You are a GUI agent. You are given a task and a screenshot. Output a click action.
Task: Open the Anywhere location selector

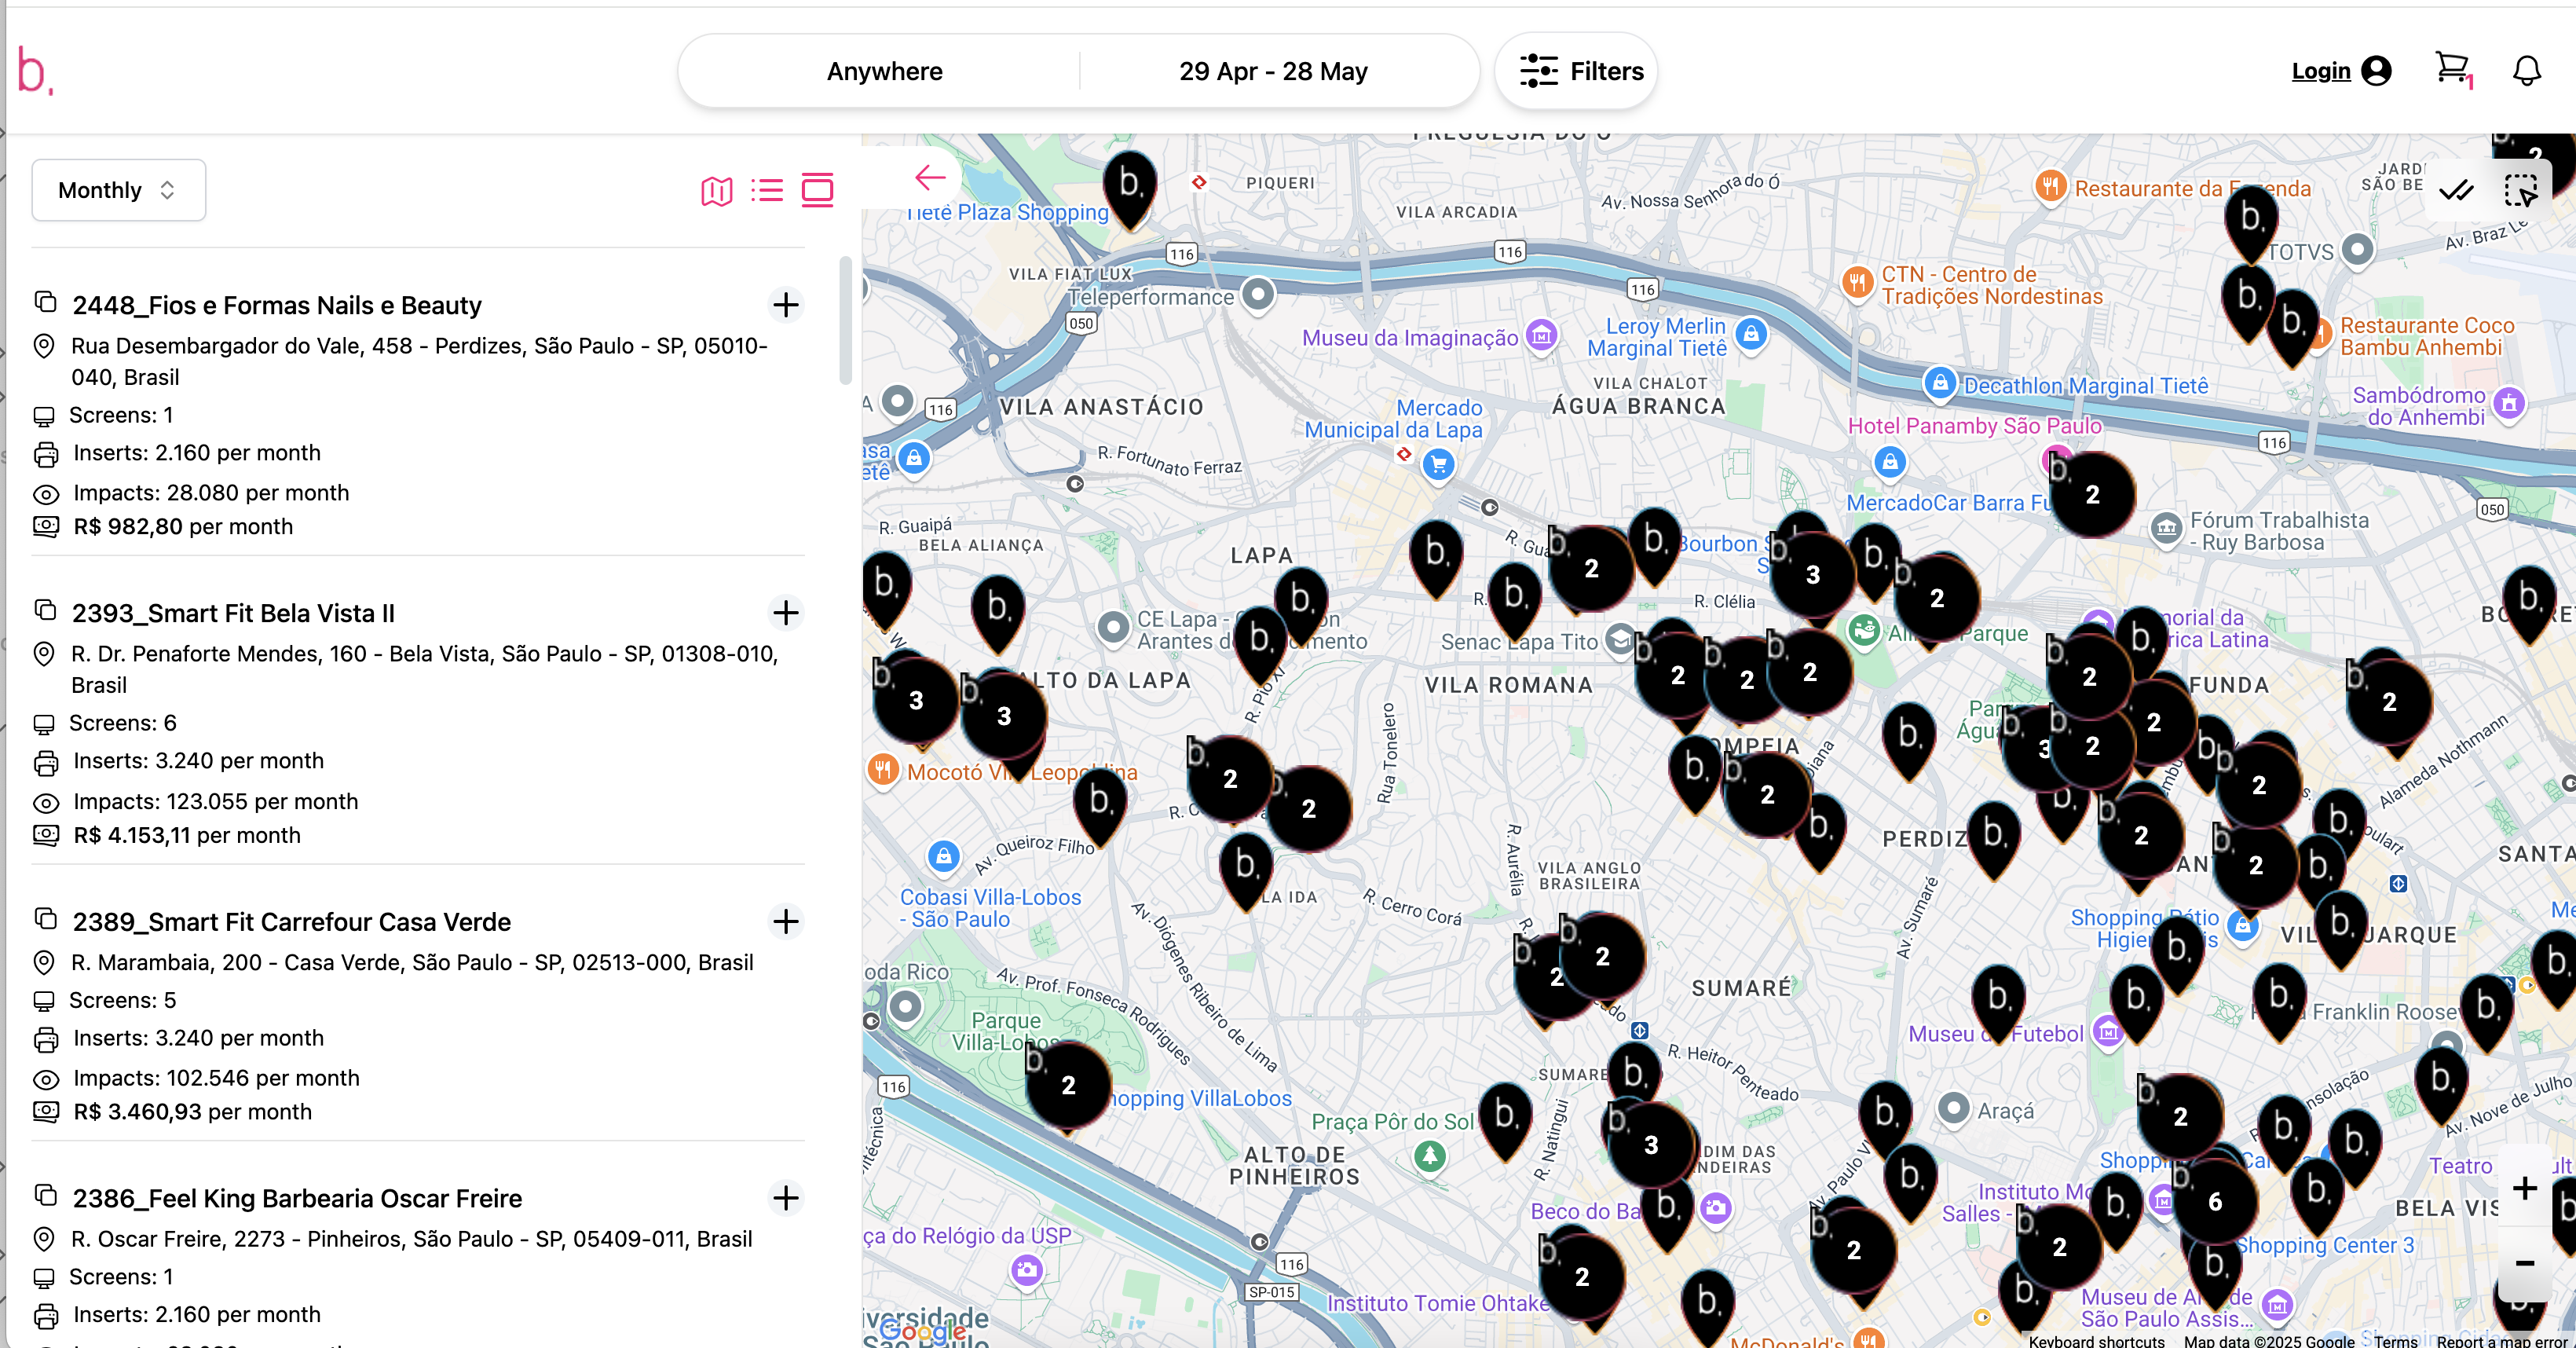click(884, 71)
